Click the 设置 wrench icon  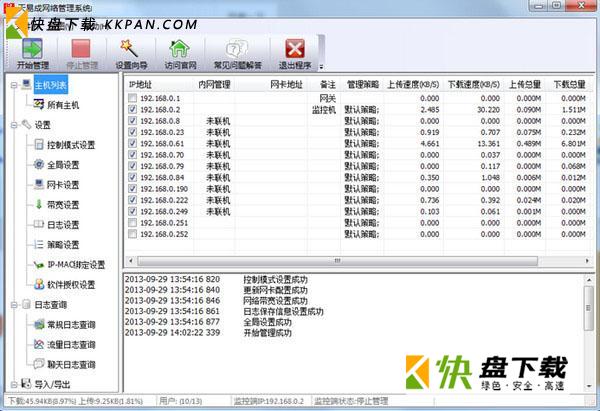pyautogui.click(x=26, y=124)
